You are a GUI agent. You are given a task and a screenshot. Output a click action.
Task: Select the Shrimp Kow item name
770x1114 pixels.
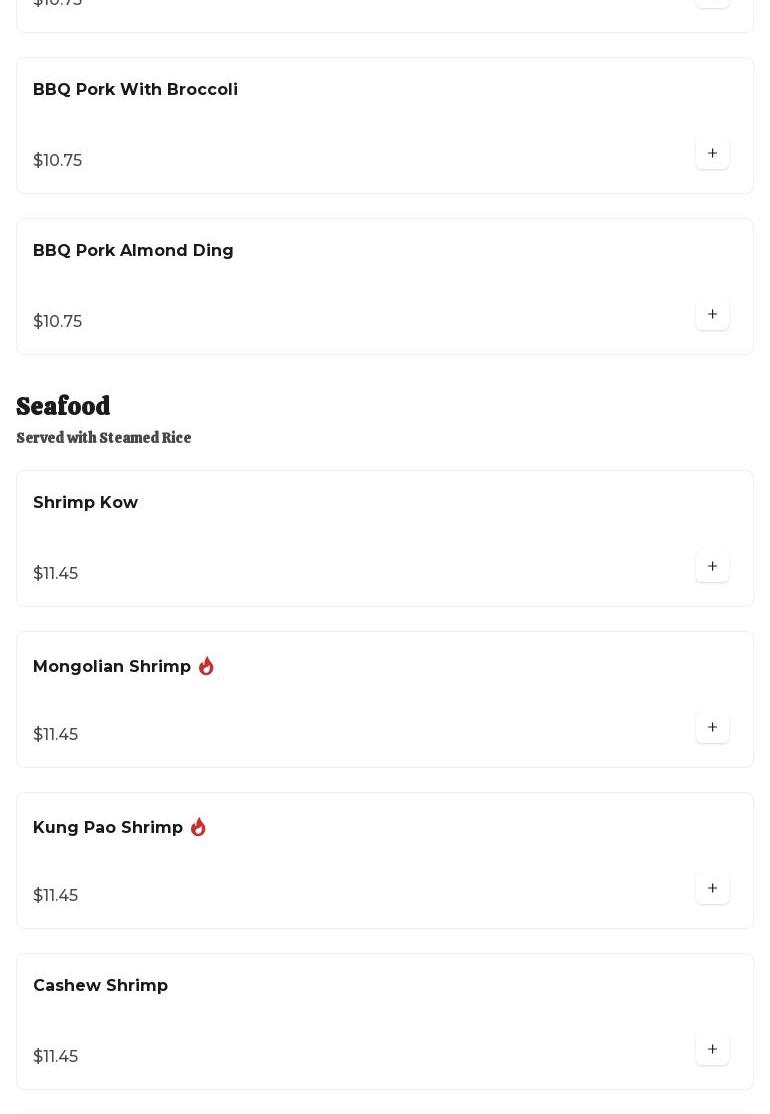click(85, 503)
